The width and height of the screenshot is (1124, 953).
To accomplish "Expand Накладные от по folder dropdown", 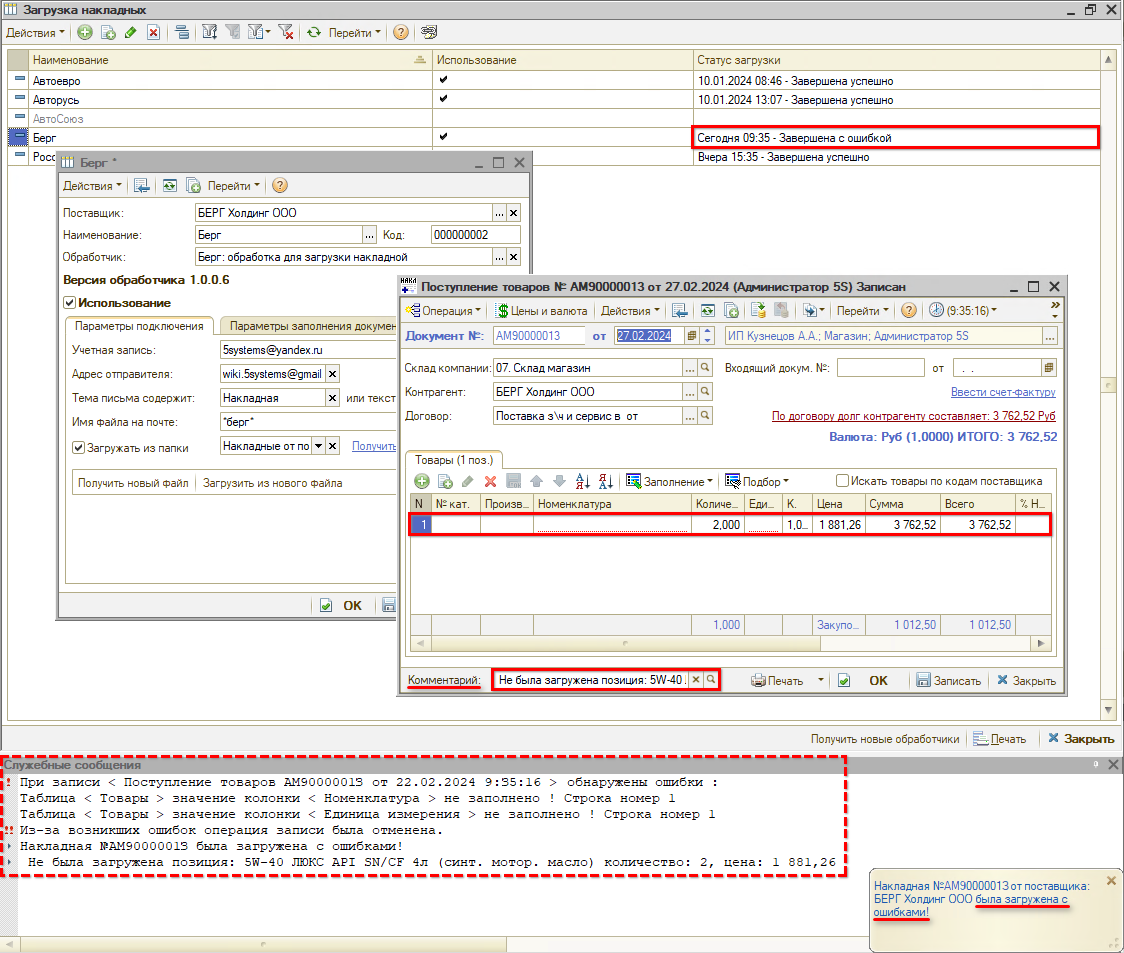I will click(x=318, y=446).
